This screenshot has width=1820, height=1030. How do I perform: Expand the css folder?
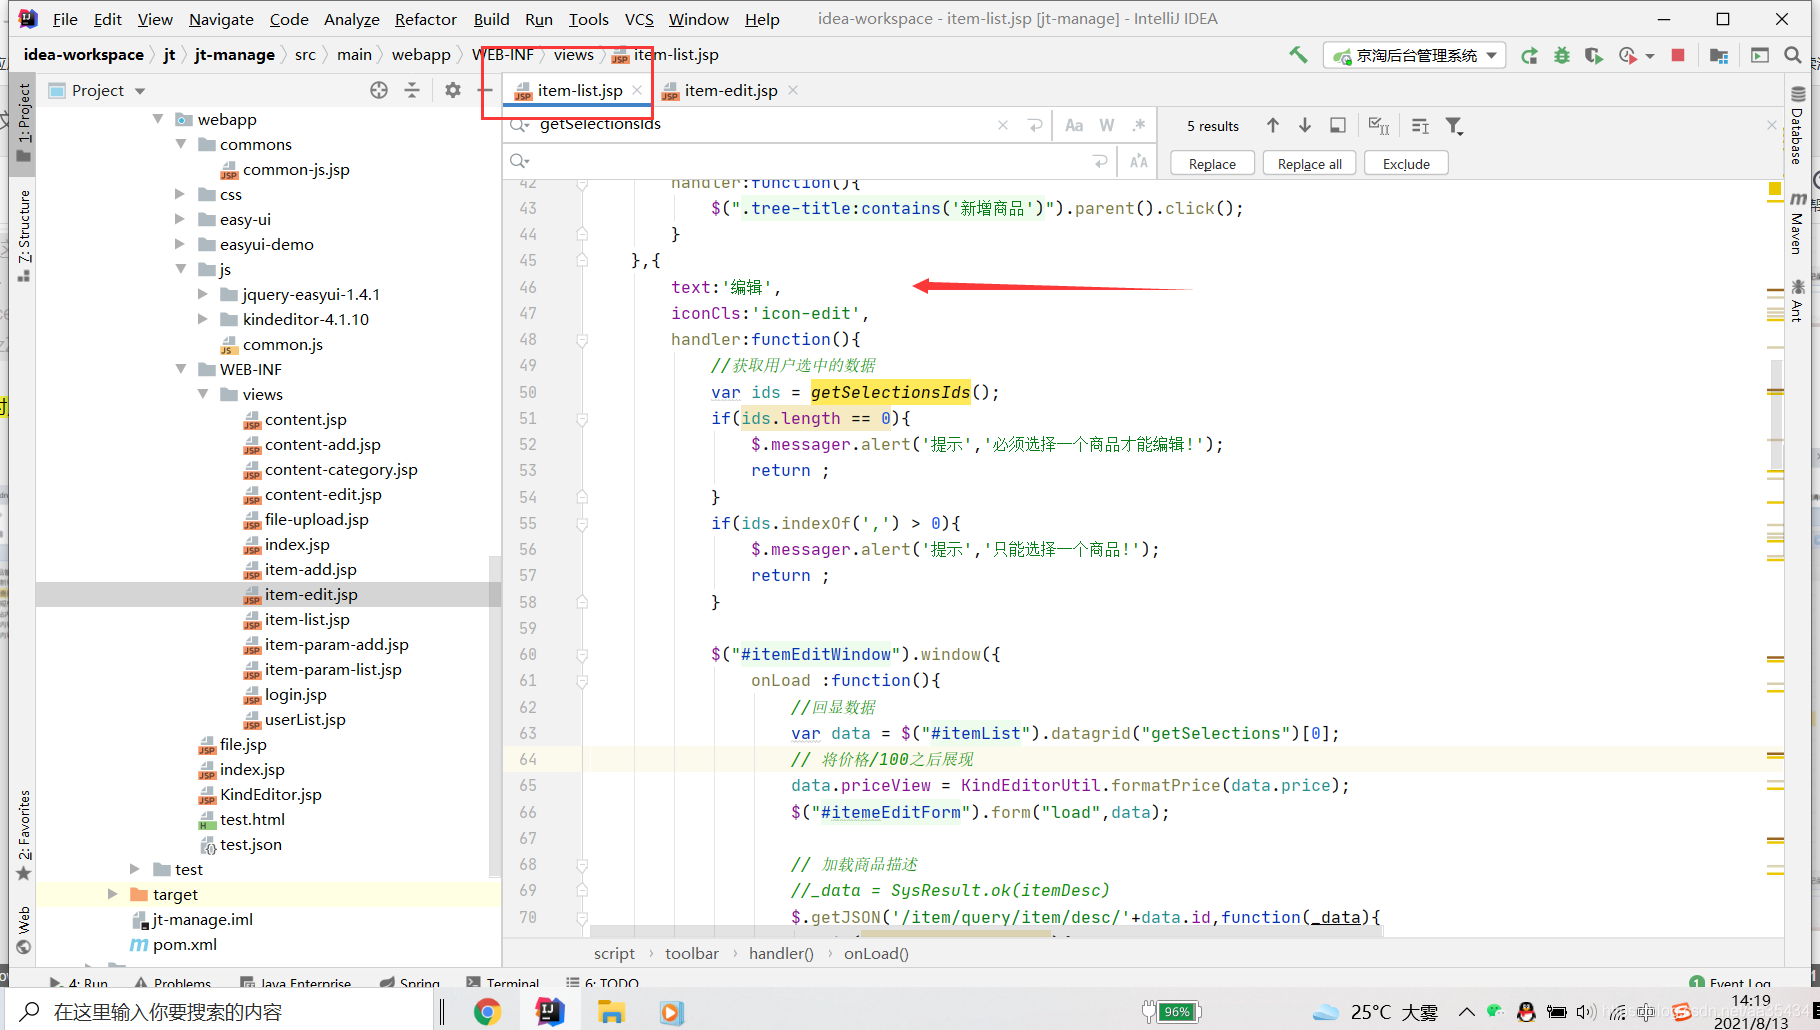[180, 194]
